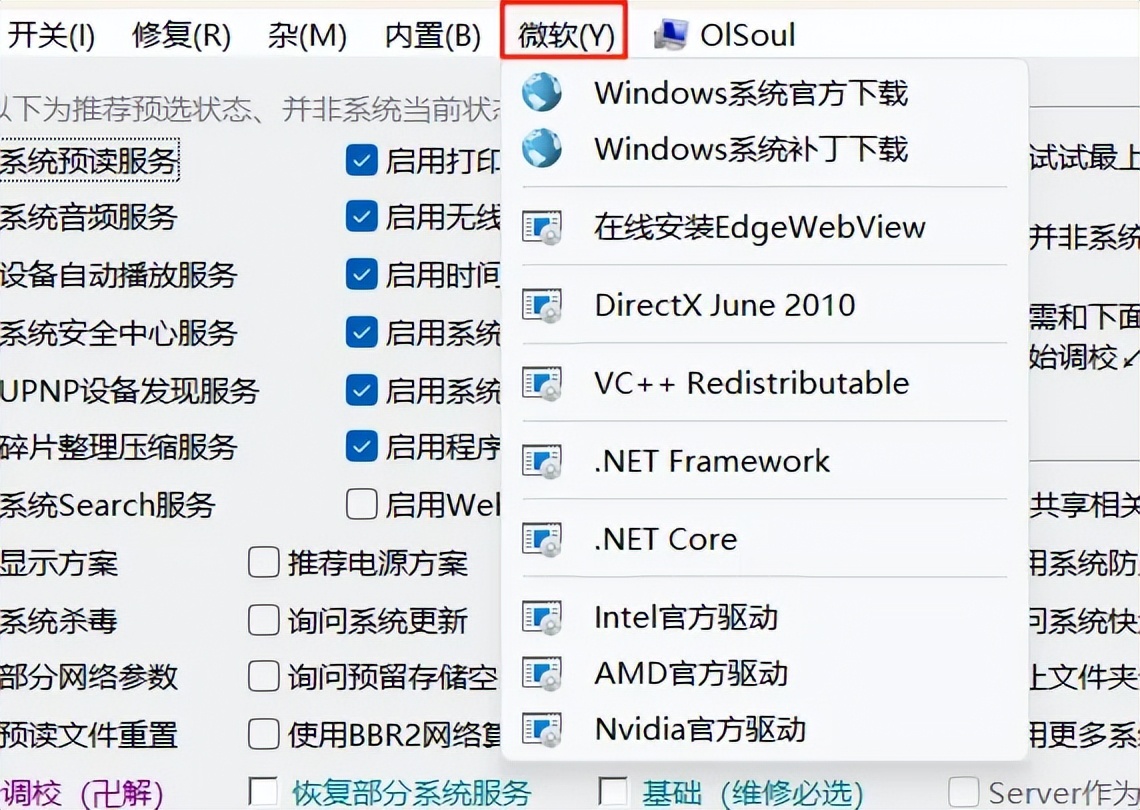Click the 预读文件重置 label

pos(89,735)
